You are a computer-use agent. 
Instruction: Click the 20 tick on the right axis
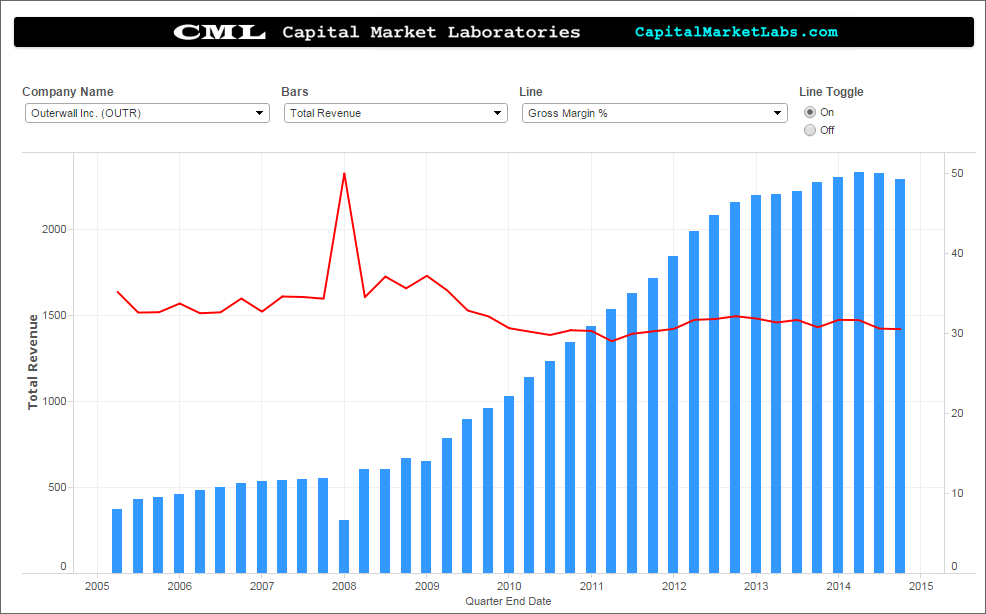click(x=957, y=413)
